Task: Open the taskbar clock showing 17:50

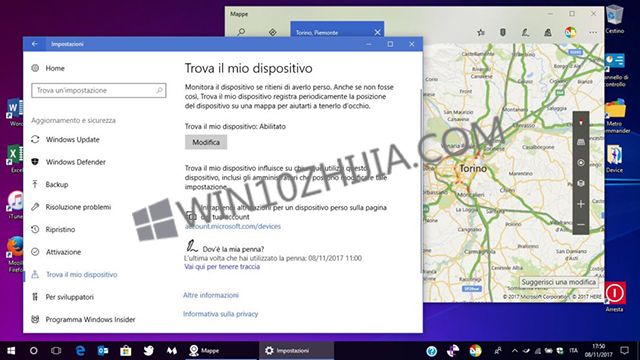Action: click(598, 350)
